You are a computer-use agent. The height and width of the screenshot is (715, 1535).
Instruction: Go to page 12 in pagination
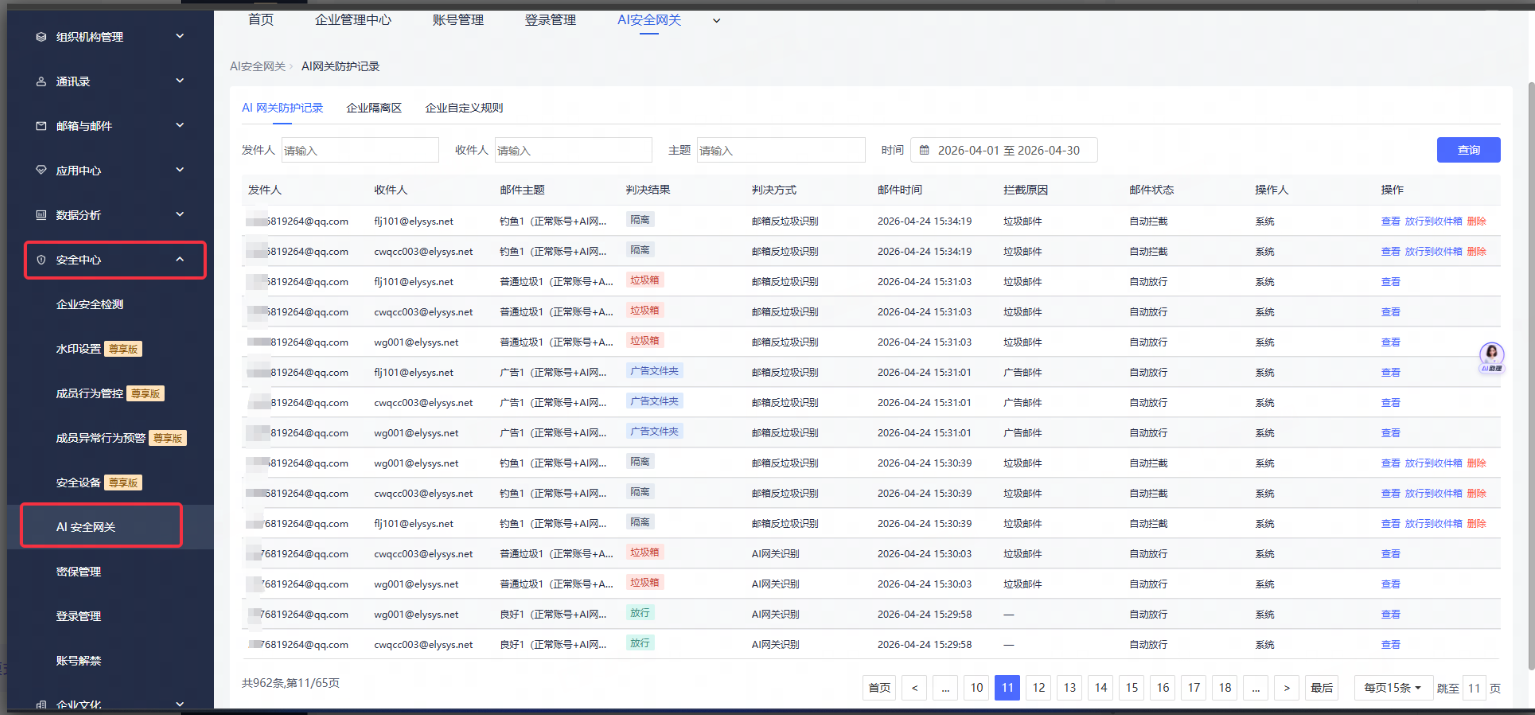click(1039, 688)
